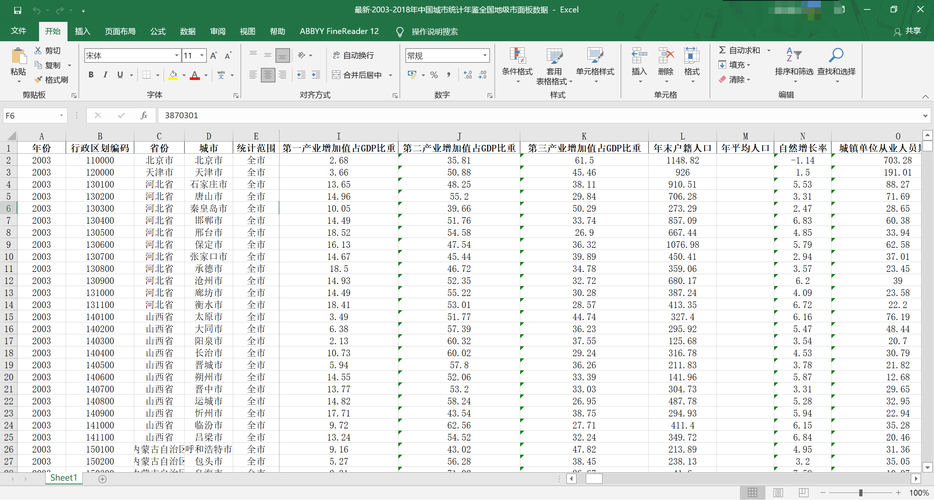Open the ABBYY FineReader 12 tab
This screenshot has width=934, height=500.
pos(339,32)
